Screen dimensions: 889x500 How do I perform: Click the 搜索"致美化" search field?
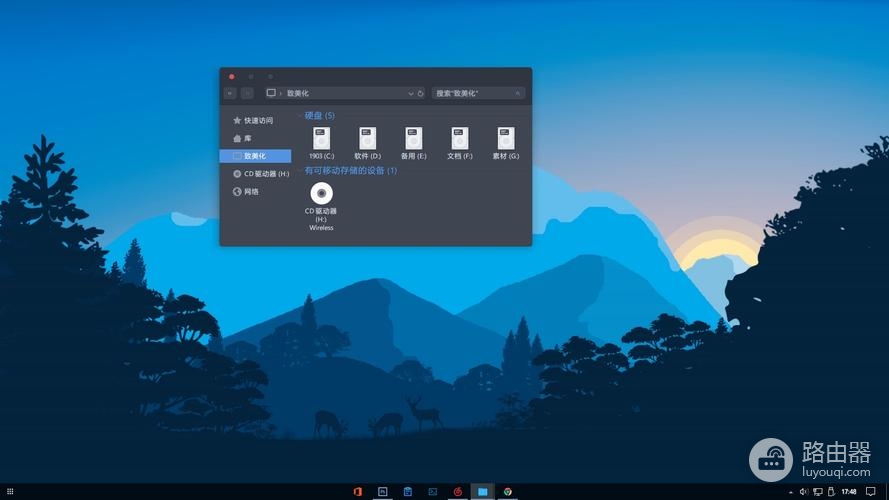click(473, 93)
